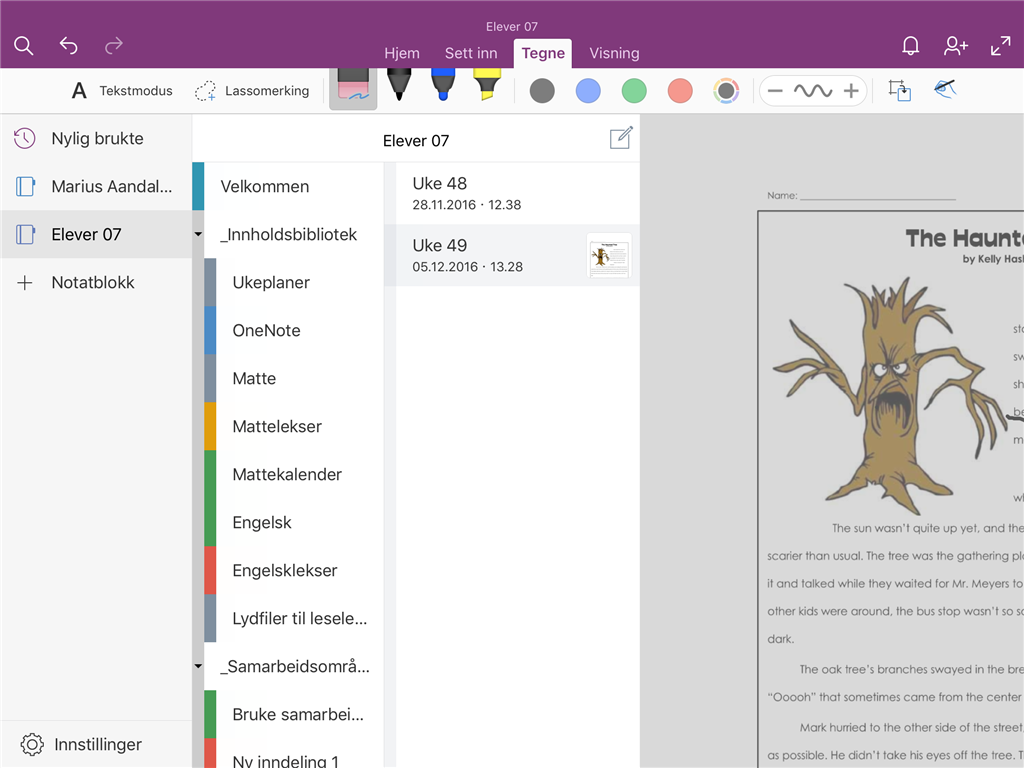Open the Matte section
The image size is (1024, 768).
point(294,379)
